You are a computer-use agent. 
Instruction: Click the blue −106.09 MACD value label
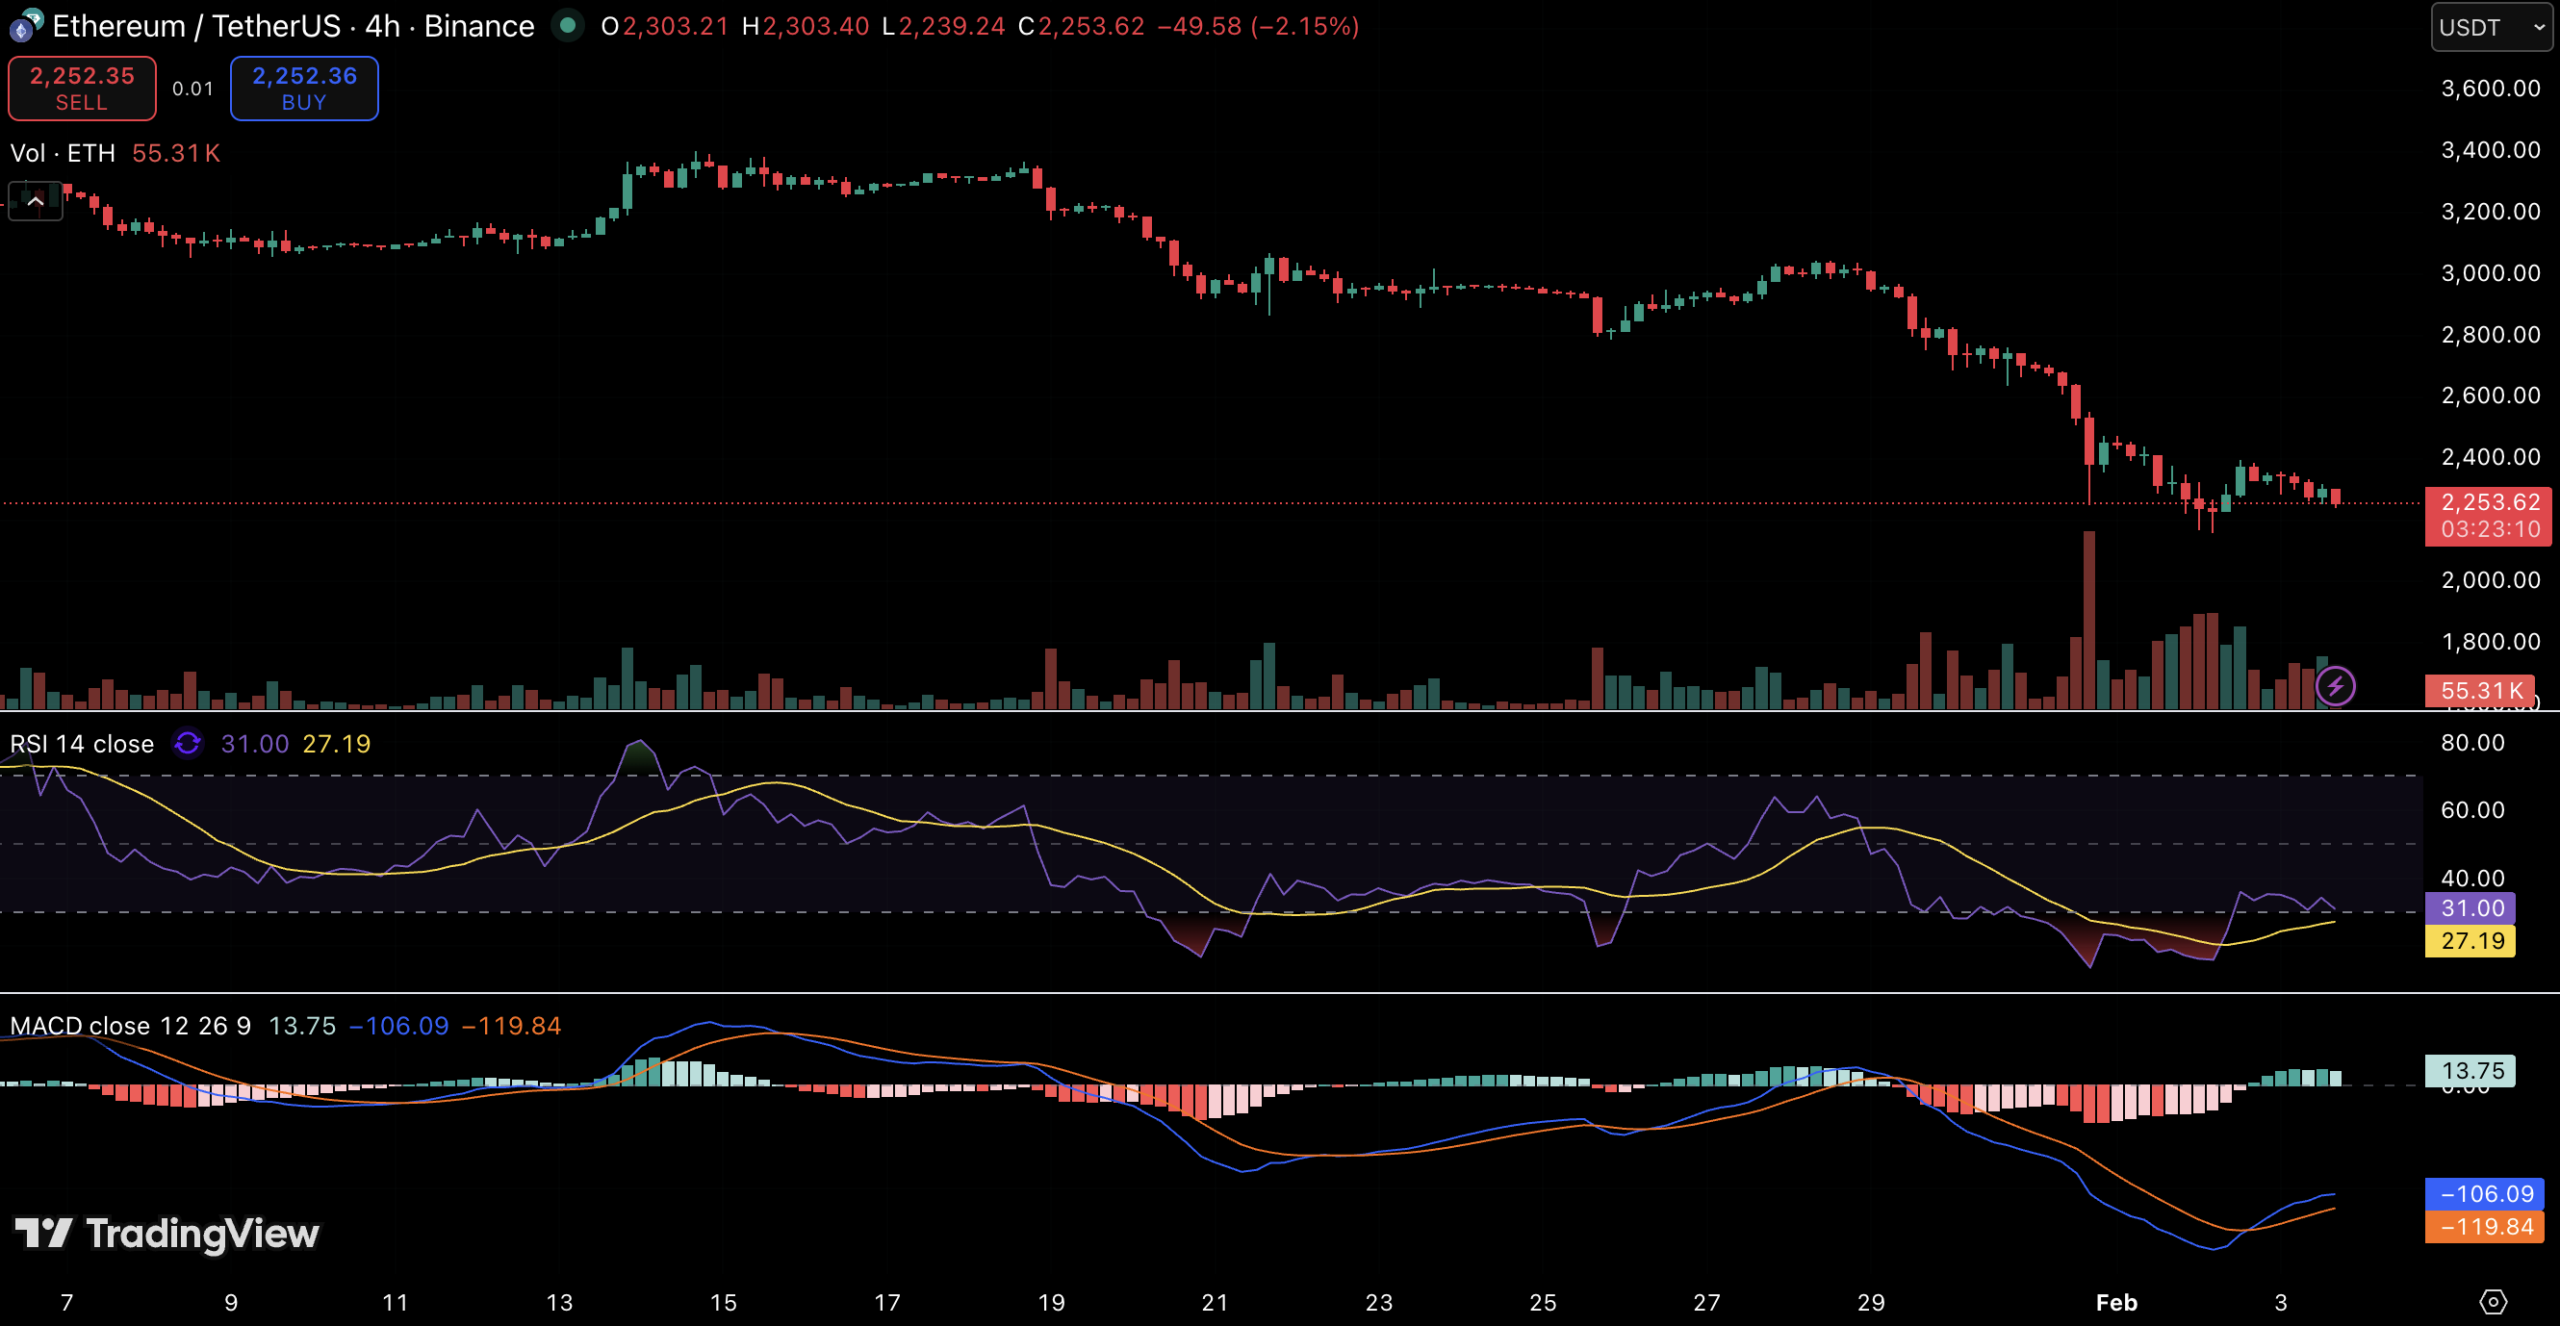[x=2485, y=1194]
